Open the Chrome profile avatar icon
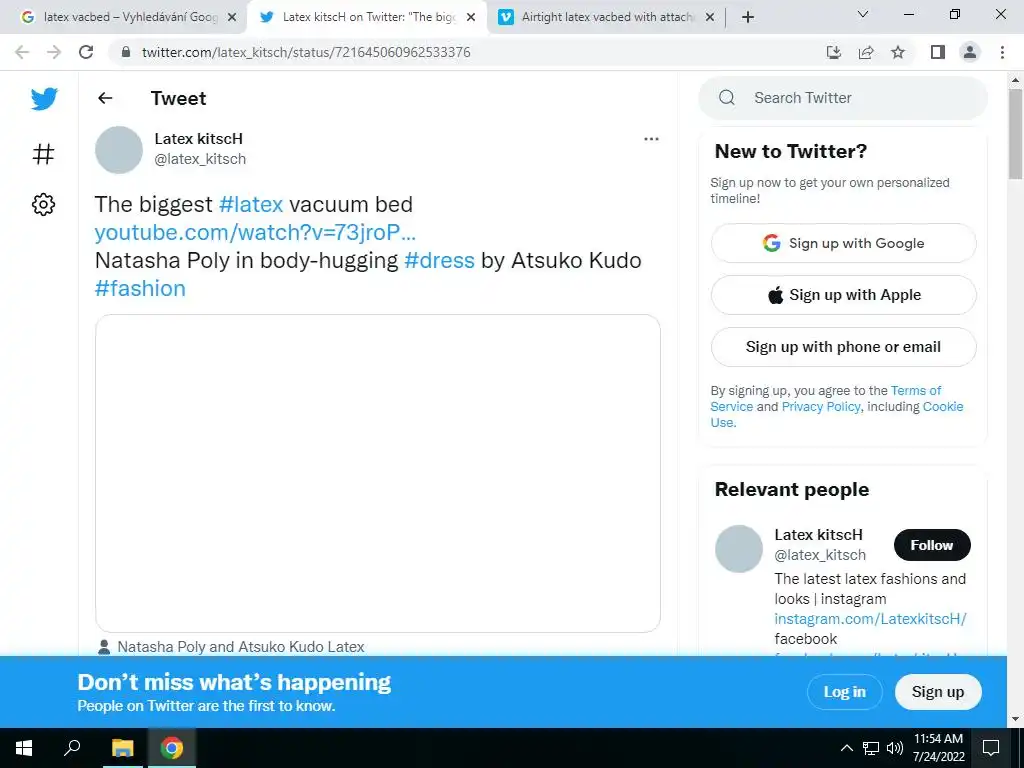1024x768 pixels. click(x=970, y=52)
